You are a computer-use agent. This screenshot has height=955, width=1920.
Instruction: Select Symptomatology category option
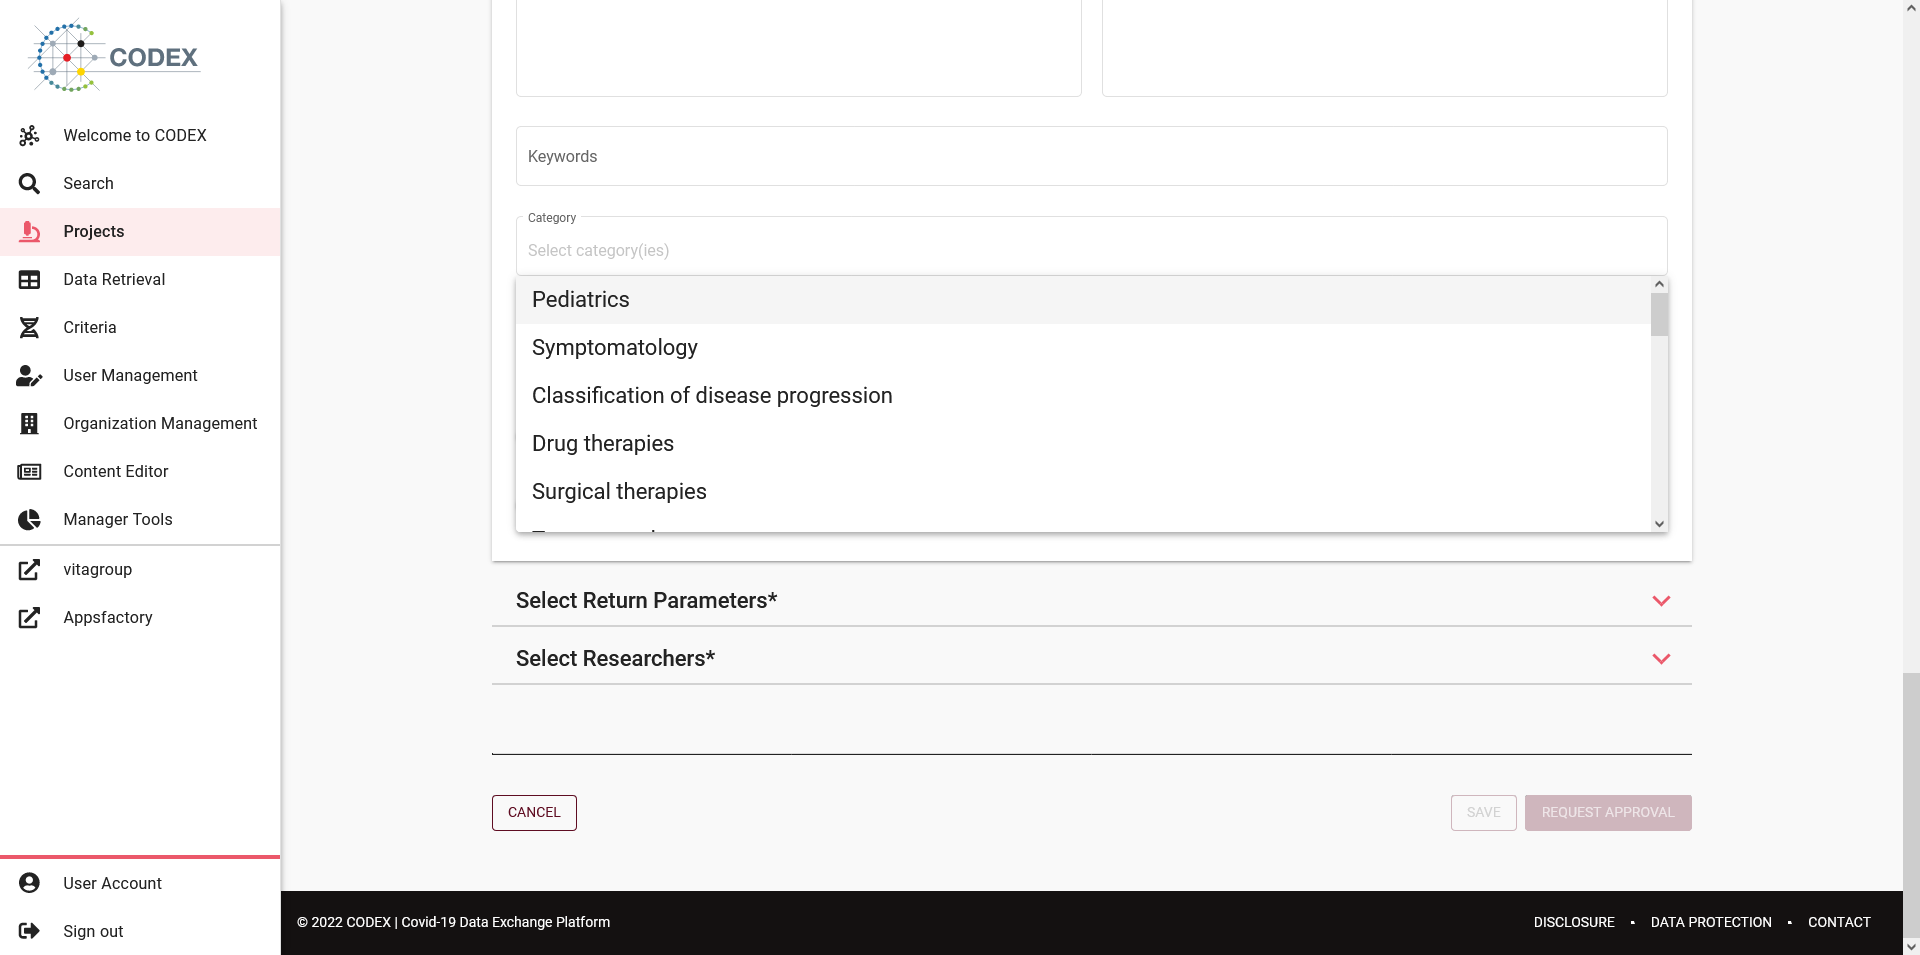point(1083,348)
